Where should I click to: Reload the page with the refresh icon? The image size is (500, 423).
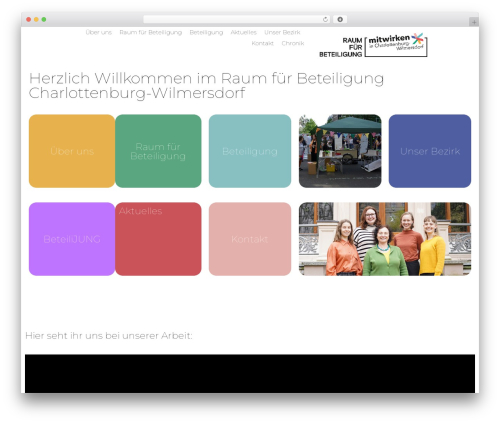click(325, 19)
